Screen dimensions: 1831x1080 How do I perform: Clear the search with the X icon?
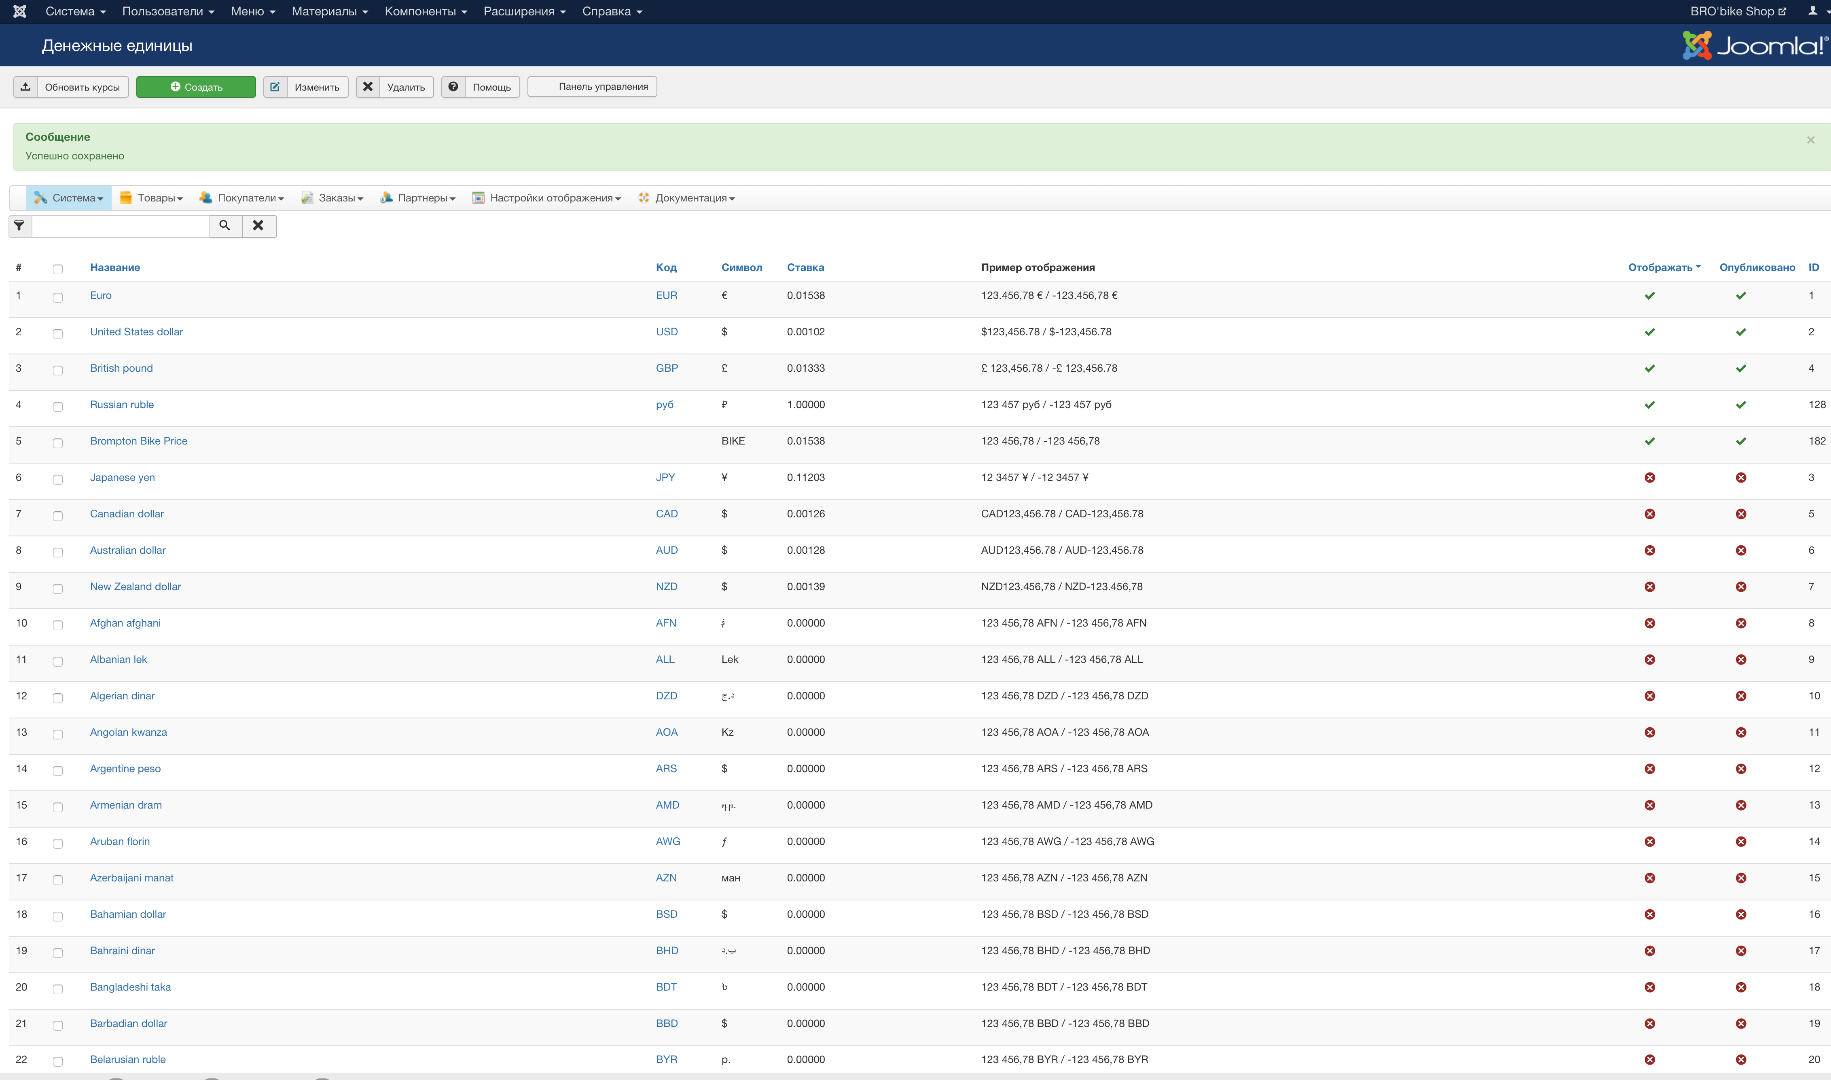click(259, 226)
